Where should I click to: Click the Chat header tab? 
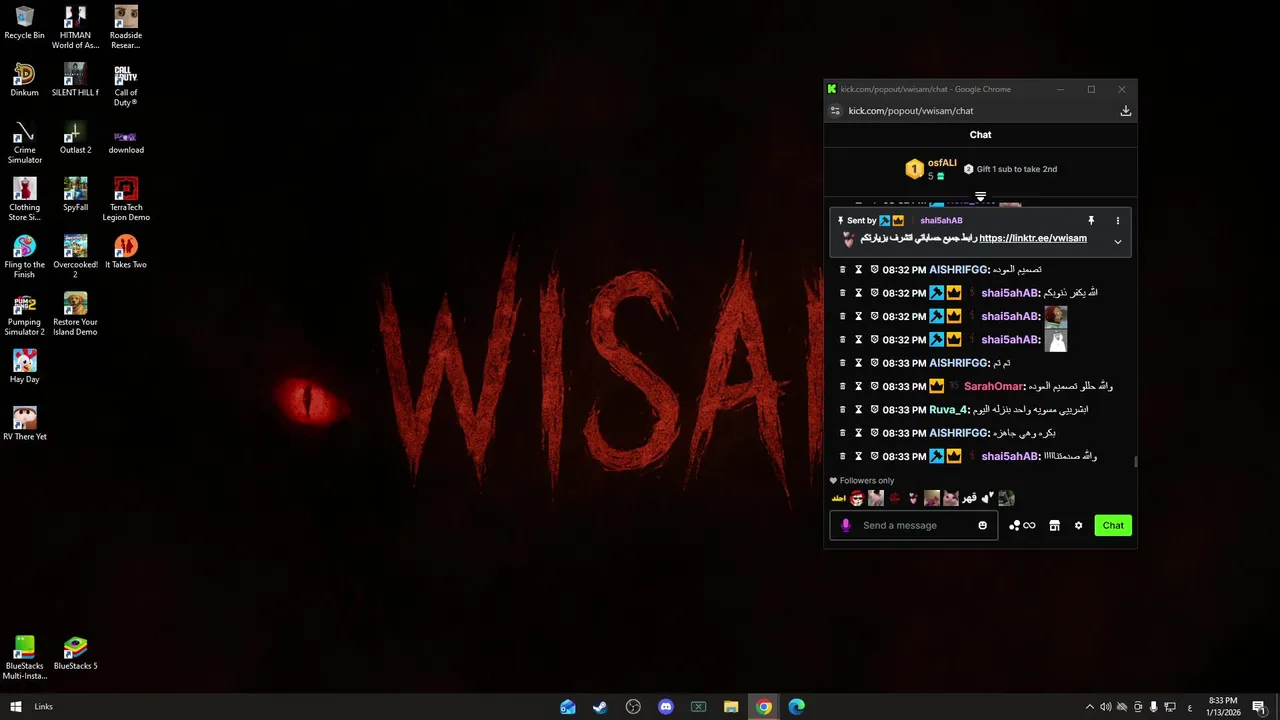click(x=980, y=135)
